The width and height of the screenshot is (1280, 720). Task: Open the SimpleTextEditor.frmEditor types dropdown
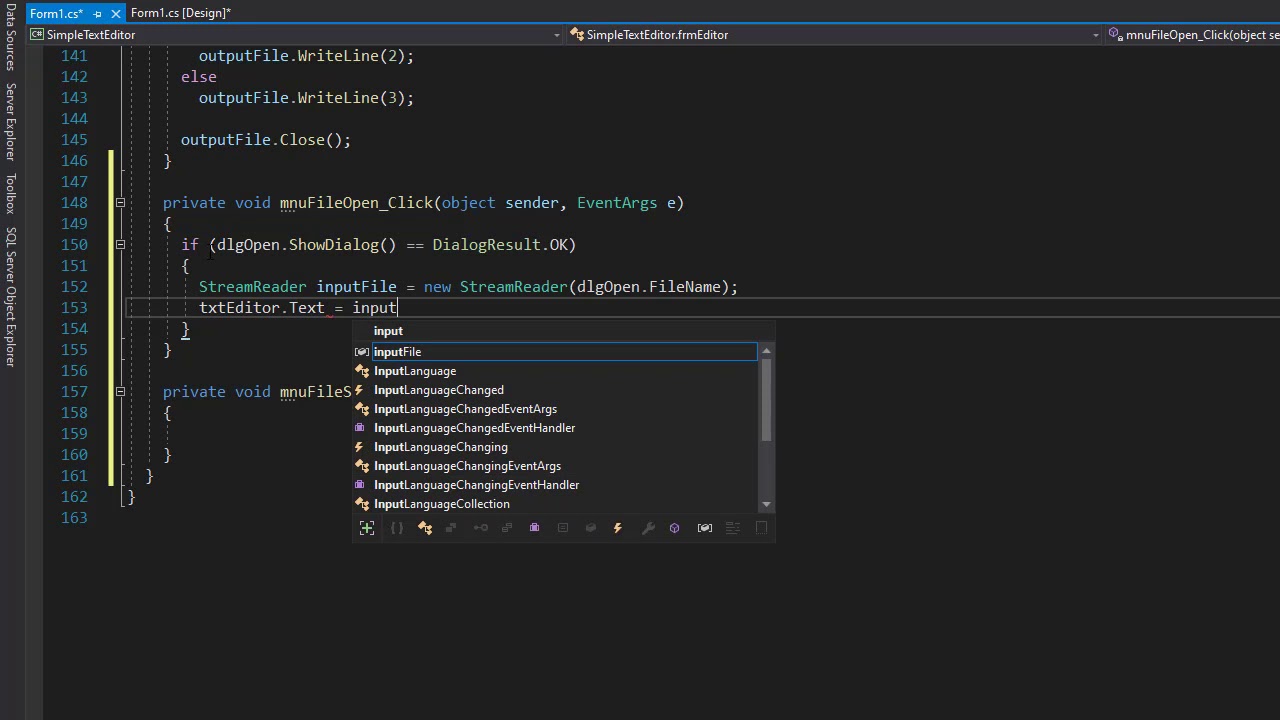click(x=1096, y=35)
